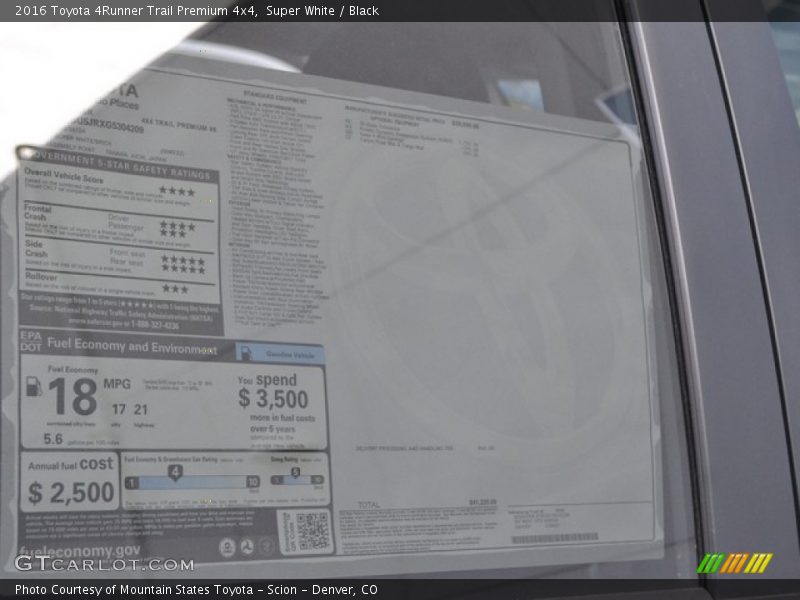The width and height of the screenshot is (800, 600).
Task: Click the barcode at sticker bottom right
Action: tap(555, 538)
